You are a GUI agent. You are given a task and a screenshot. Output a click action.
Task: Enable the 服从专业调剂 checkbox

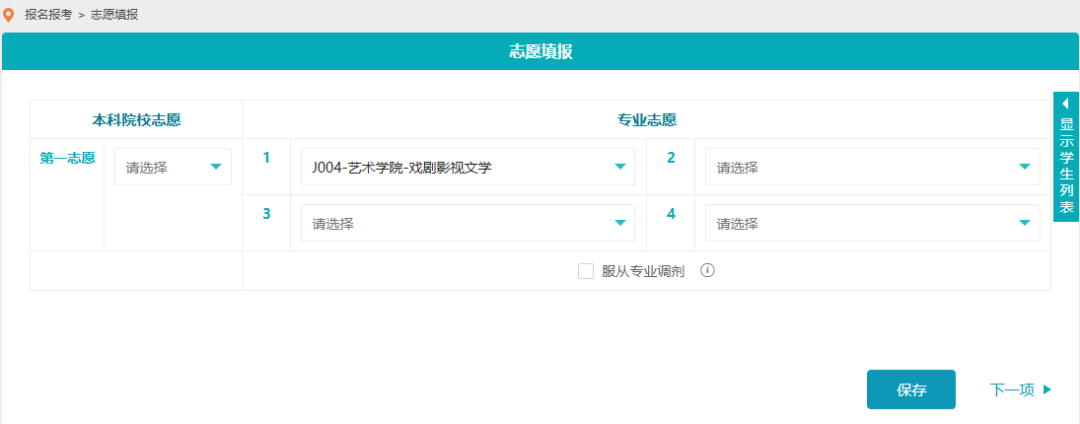pyautogui.click(x=586, y=271)
